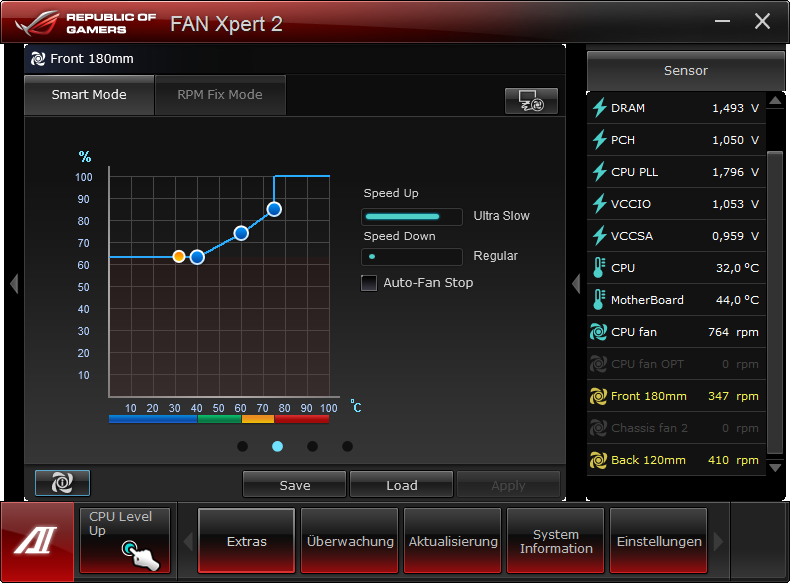This screenshot has height=583, width=790.
Task: Click the CPU fan sensor icon
Action: click(x=599, y=332)
